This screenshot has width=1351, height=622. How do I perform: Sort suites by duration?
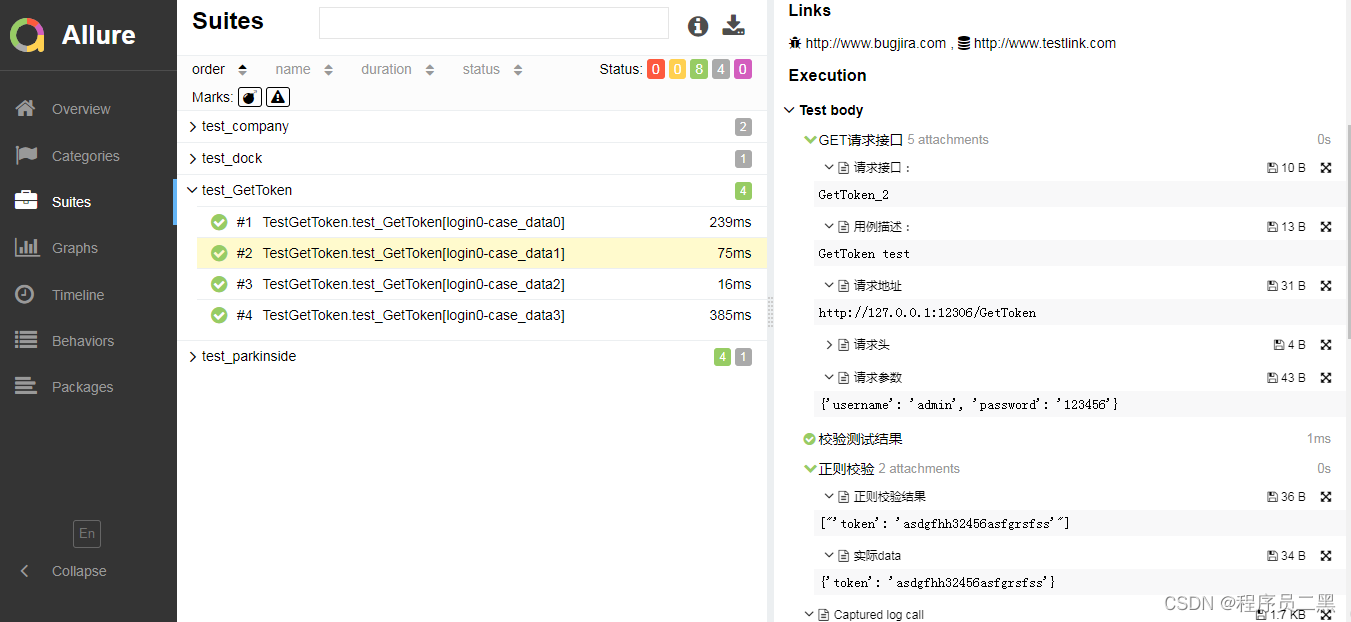click(x=398, y=69)
